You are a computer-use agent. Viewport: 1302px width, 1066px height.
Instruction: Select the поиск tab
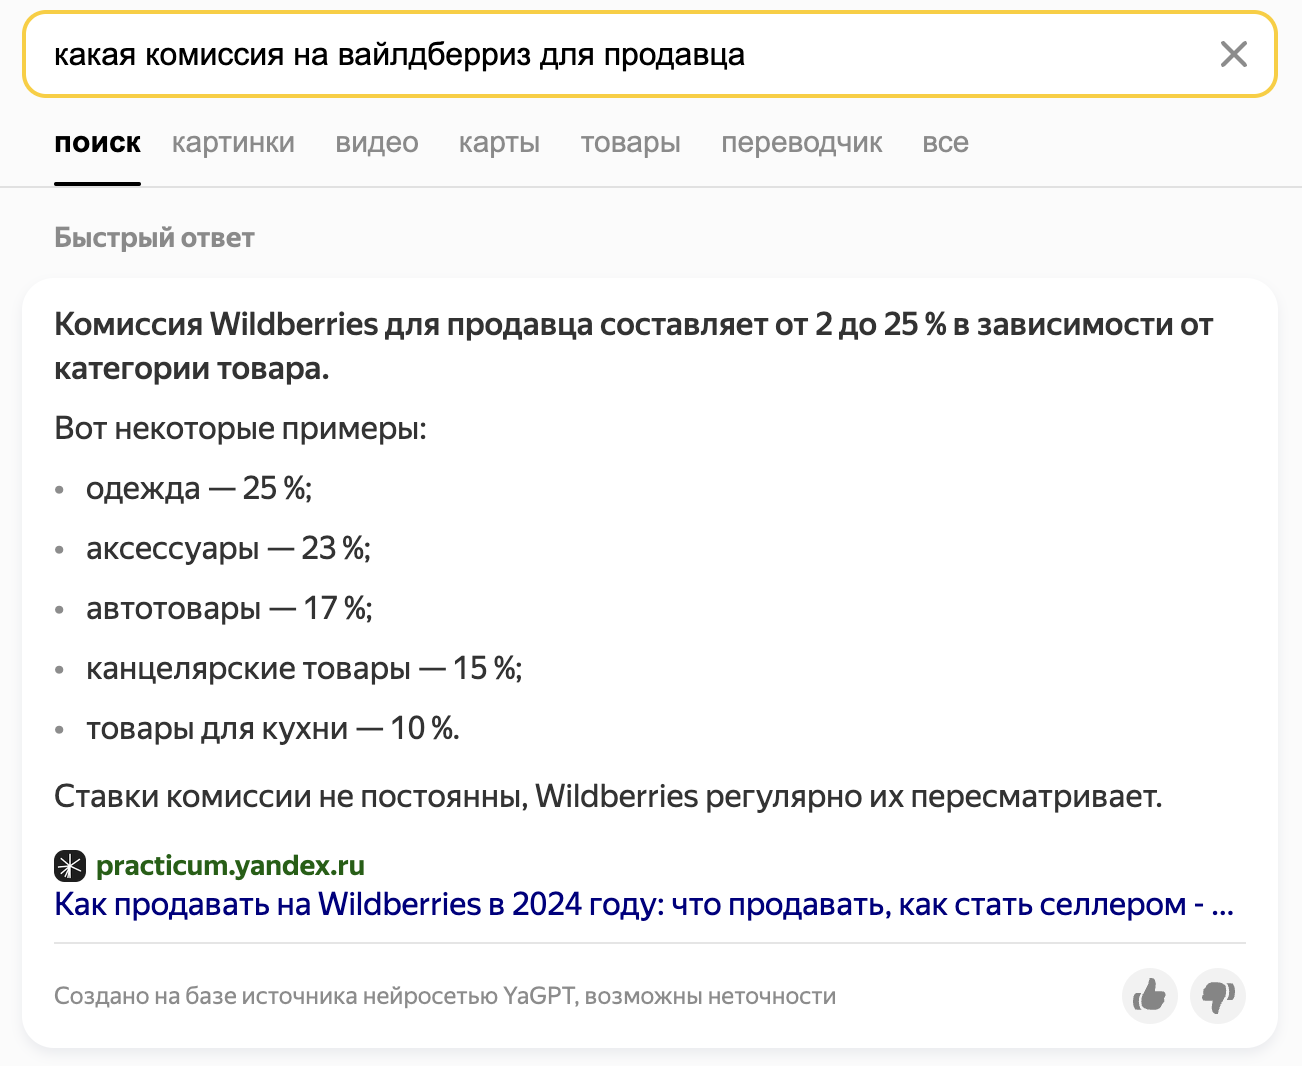tap(97, 143)
